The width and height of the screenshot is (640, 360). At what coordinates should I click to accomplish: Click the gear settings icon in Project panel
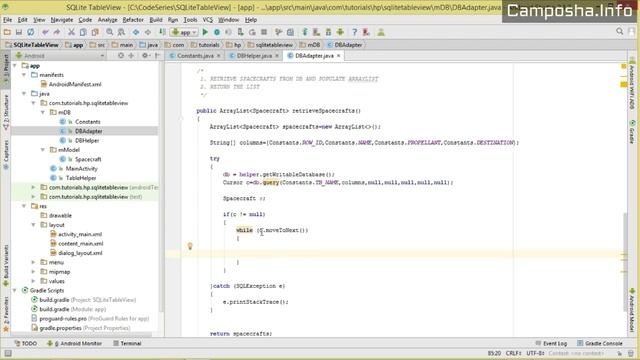pyautogui.click(x=145, y=56)
